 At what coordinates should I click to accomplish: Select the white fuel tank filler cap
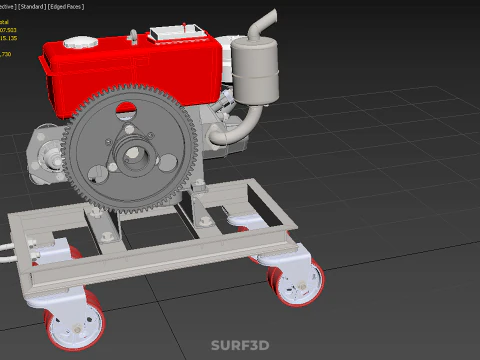tap(80, 42)
